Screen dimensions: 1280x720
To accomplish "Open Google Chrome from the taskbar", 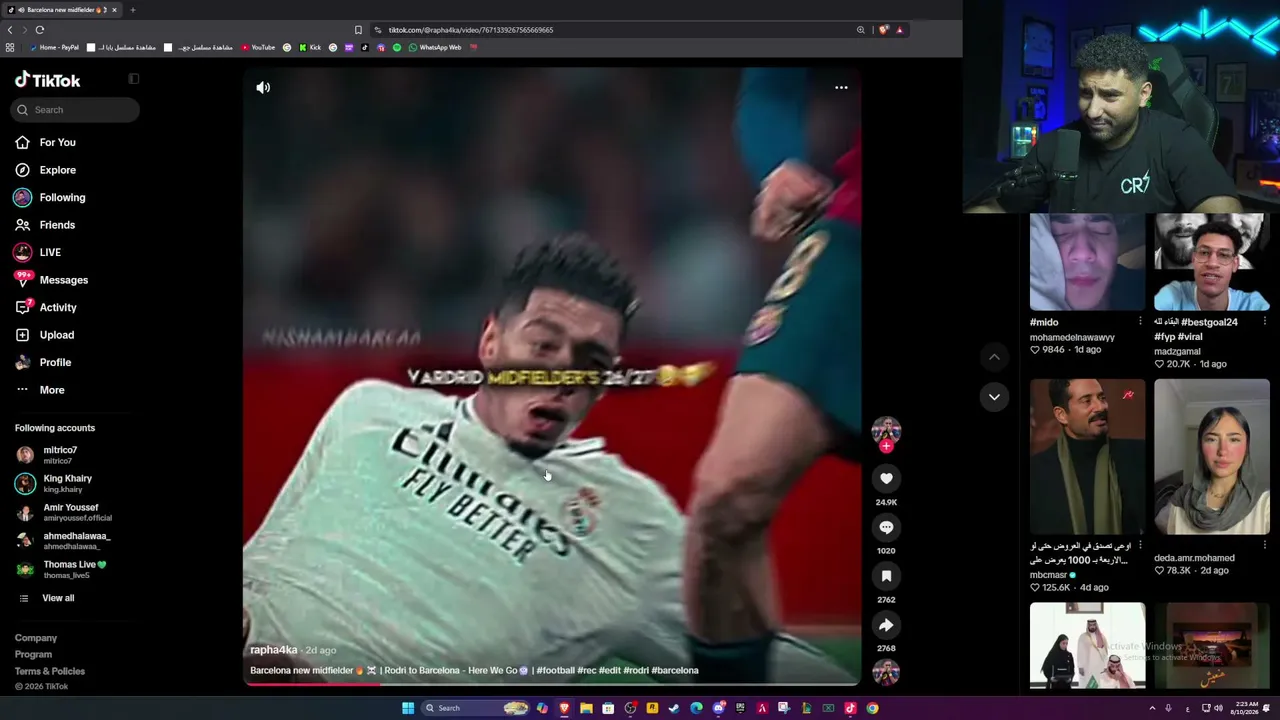I will (872, 708).
